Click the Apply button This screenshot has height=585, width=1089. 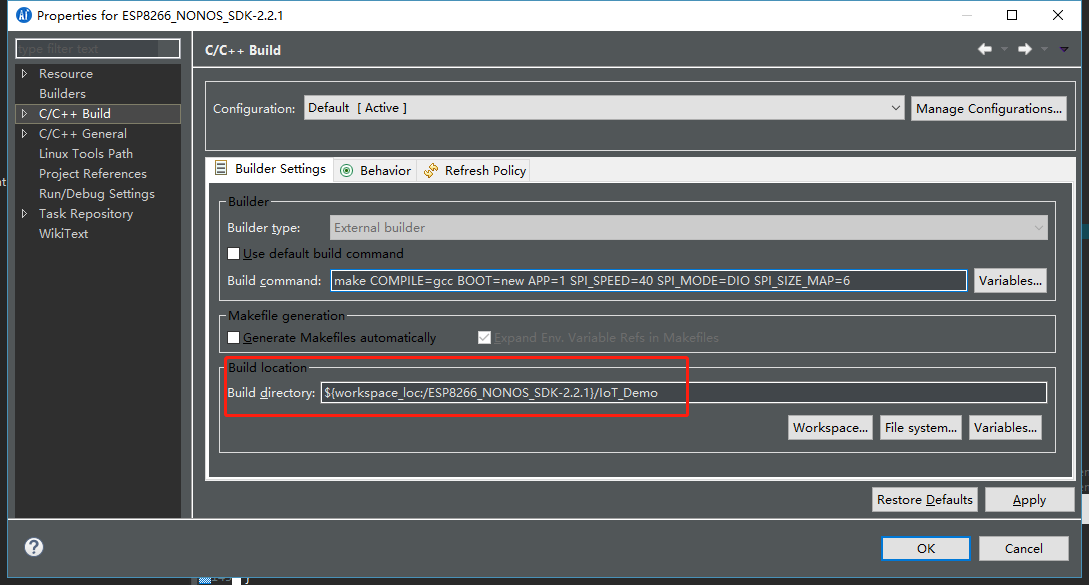click(x=1029, y=500)
